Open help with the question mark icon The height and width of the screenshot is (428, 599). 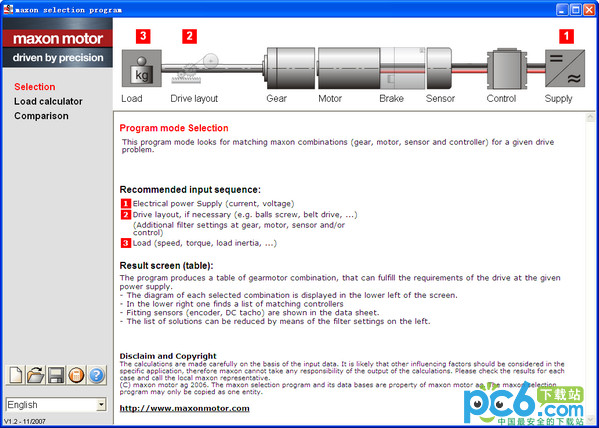click(x=97, y=375)
